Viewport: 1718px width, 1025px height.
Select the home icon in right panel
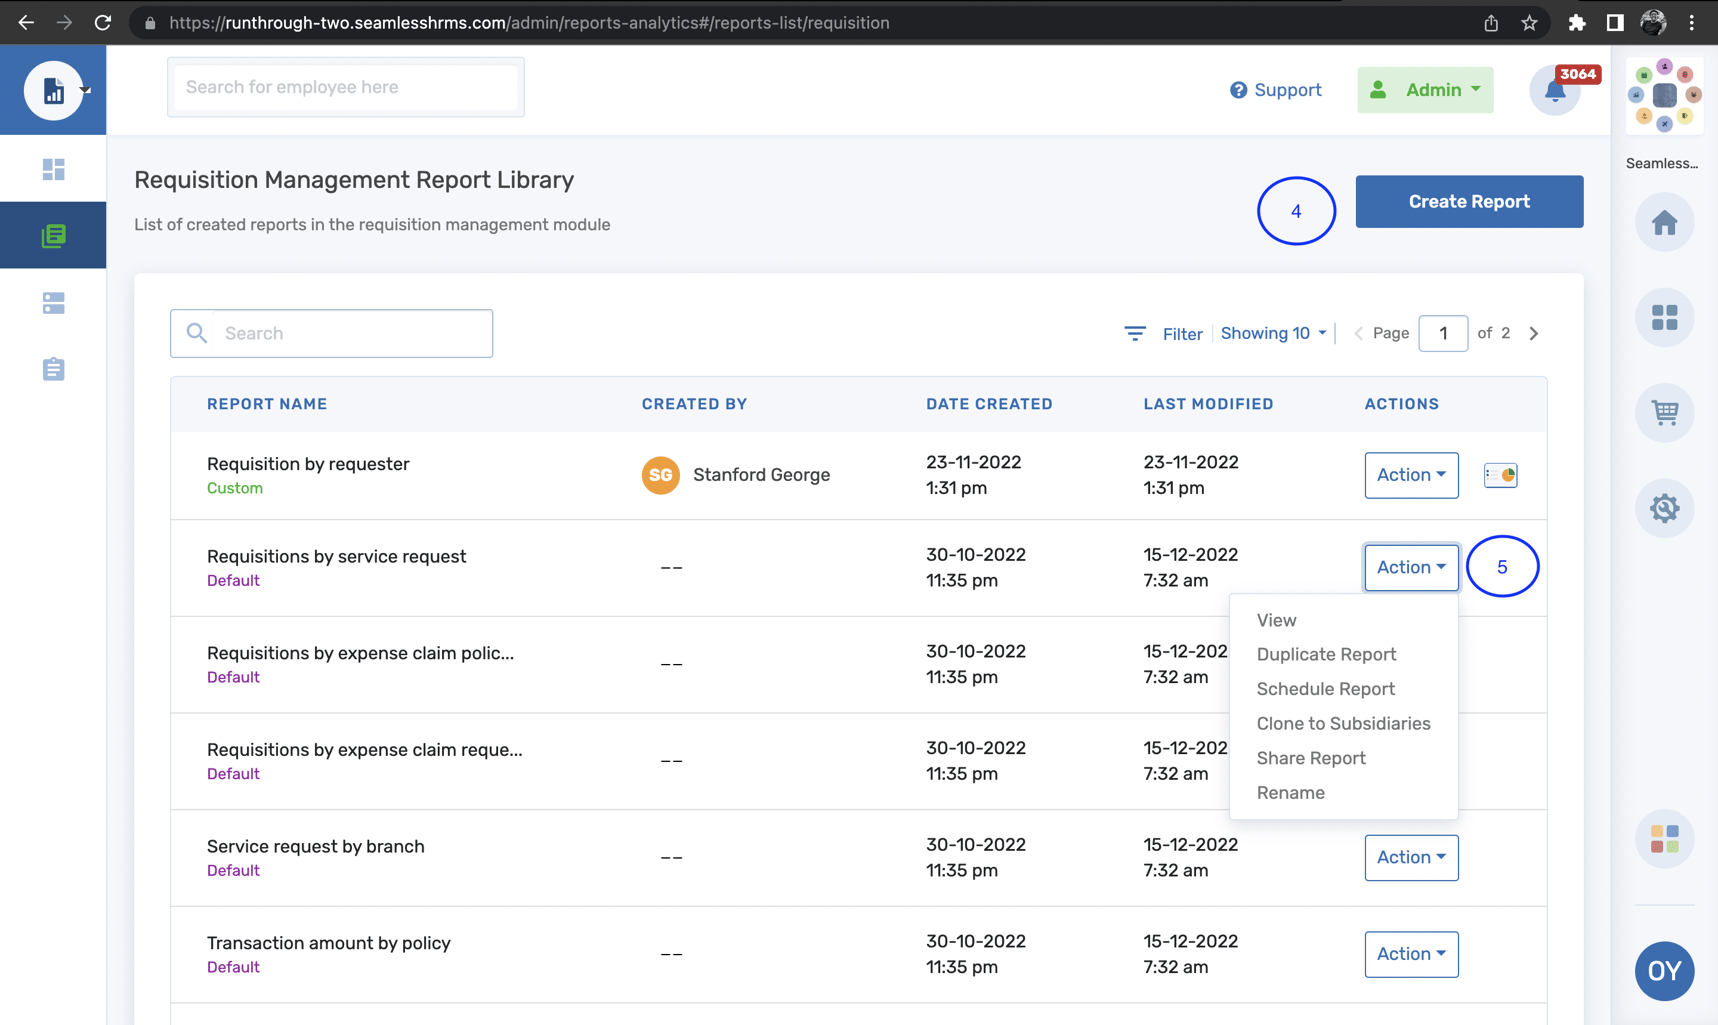(1664, 222)
